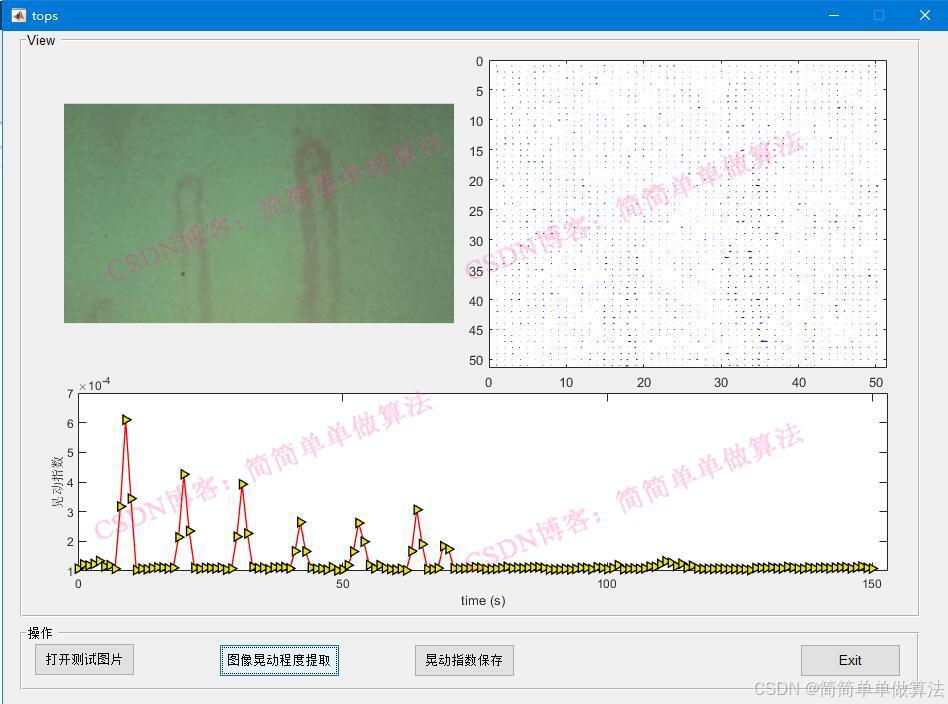The image size is (948, 704).
Task: Save shake index via 晃动指数保存 button
Action: tap(464, 660)
